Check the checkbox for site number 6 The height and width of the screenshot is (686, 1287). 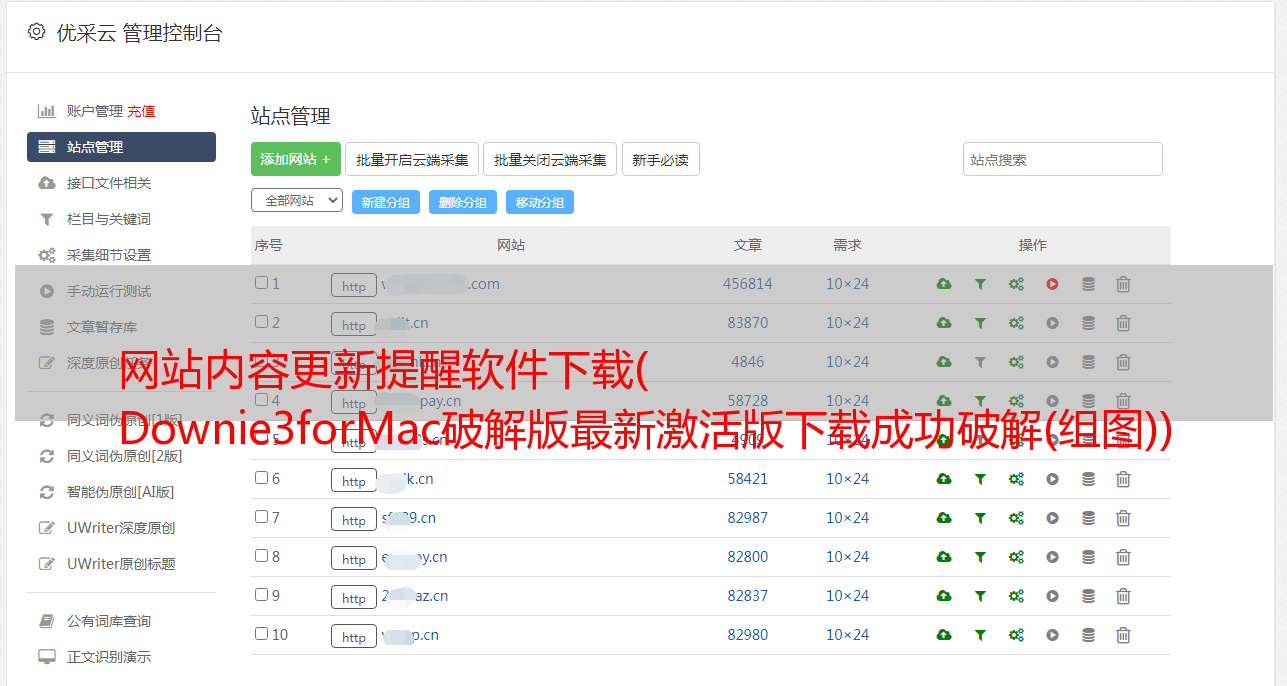[x=261, y=478]
